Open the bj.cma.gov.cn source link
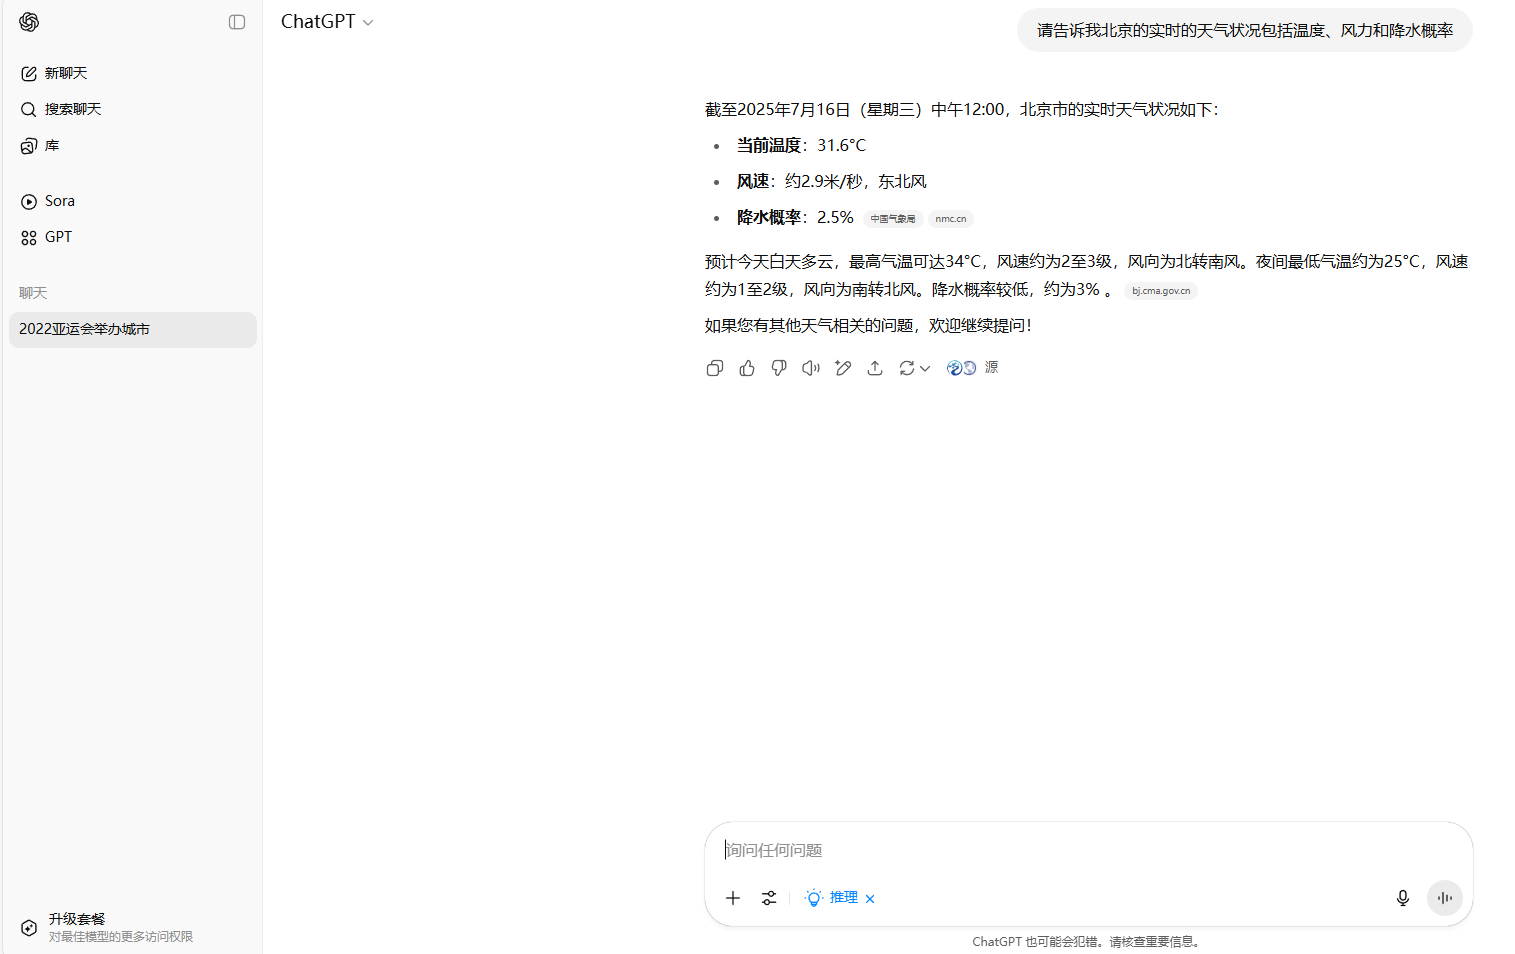 [x=1161, y=291]
